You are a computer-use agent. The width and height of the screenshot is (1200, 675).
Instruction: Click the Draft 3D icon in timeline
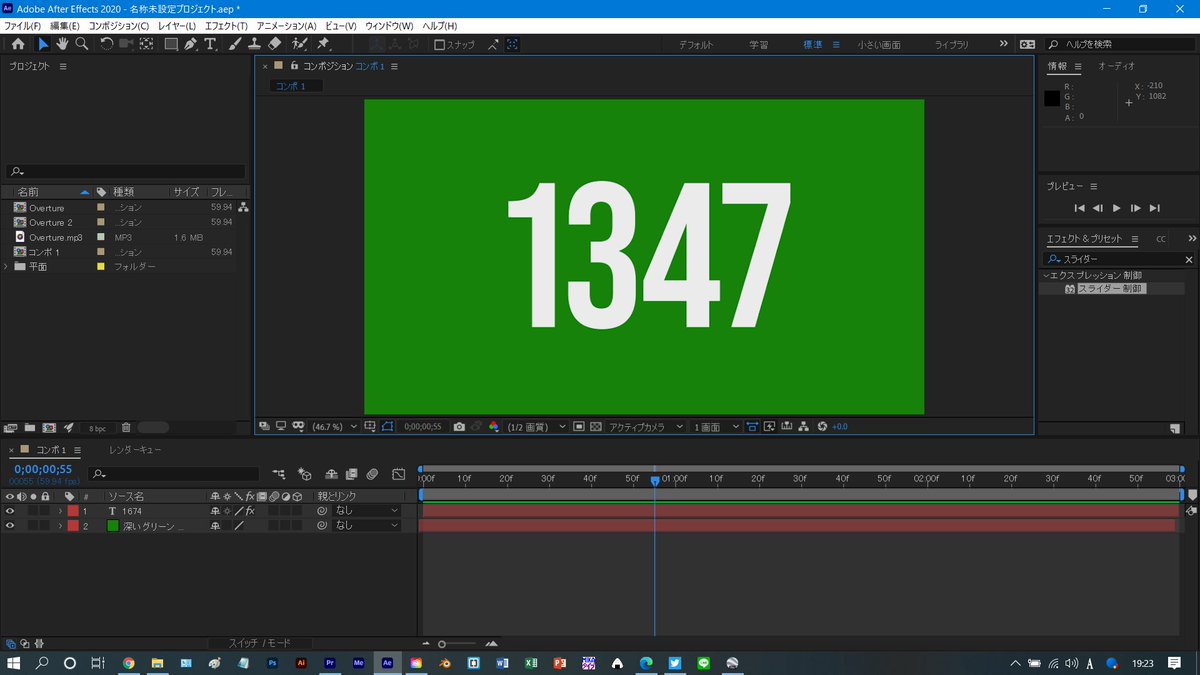click(305, 473)
